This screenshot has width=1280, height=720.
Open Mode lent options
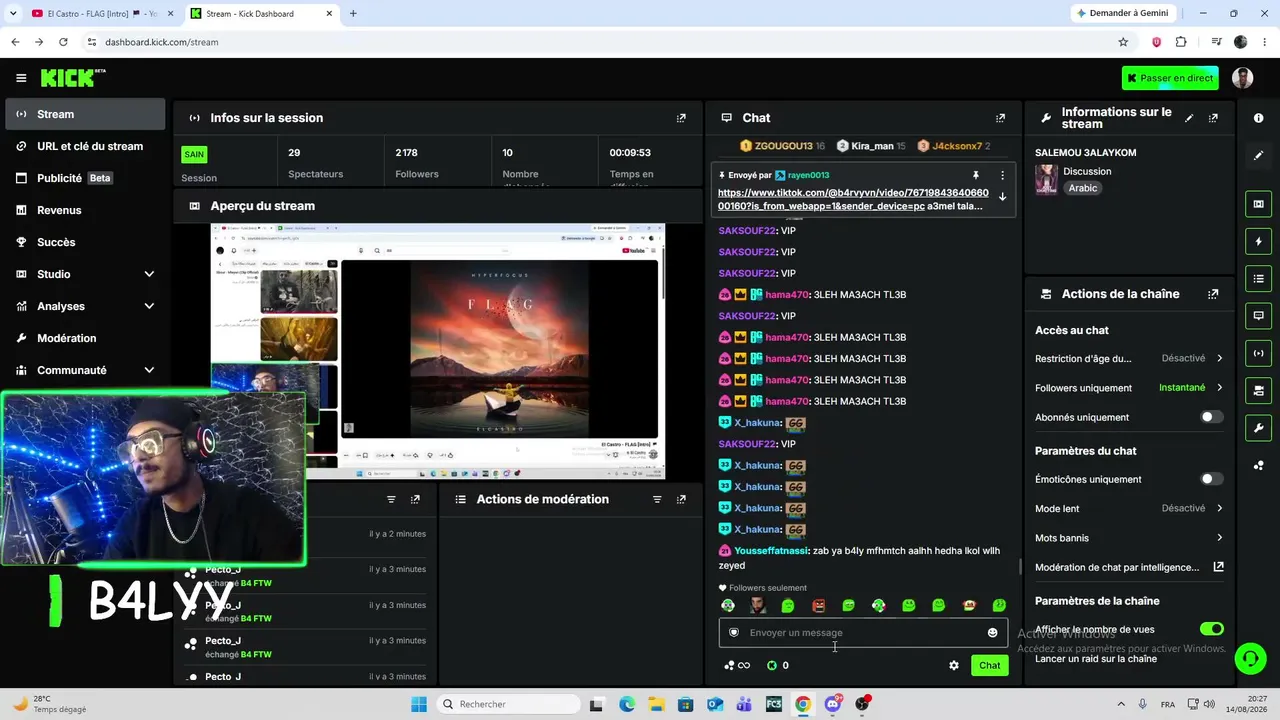click(x=1129, y=508)
